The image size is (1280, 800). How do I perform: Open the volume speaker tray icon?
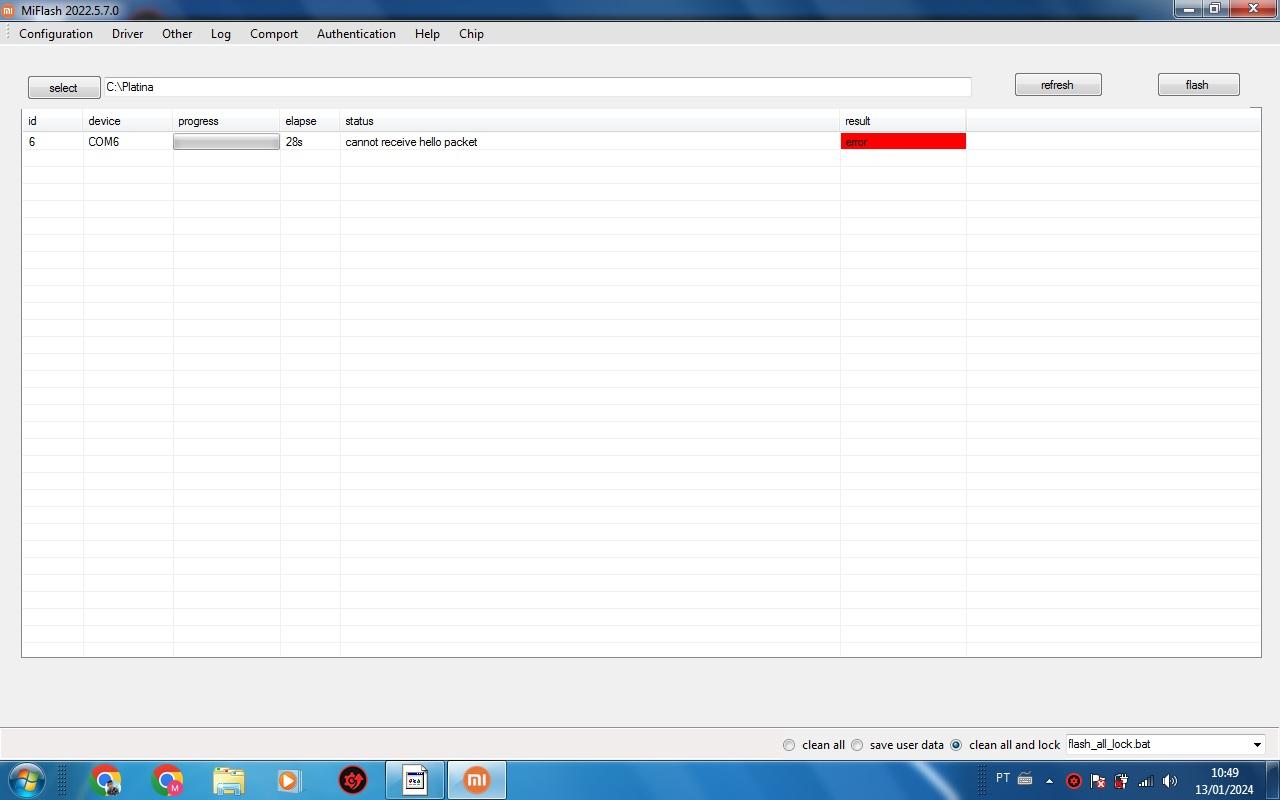point(1170,781)
